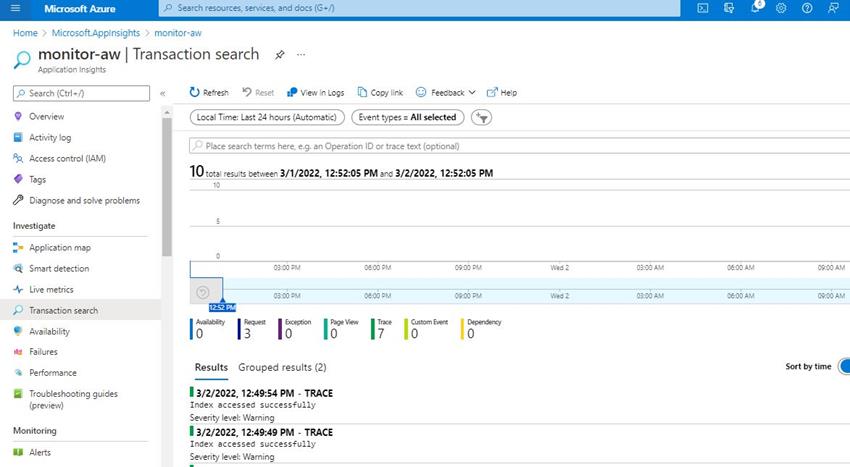This screenshot has height=467, width=850.
Task: Go to monitor-aw breadcrumb
Action: tap(178, 33)
